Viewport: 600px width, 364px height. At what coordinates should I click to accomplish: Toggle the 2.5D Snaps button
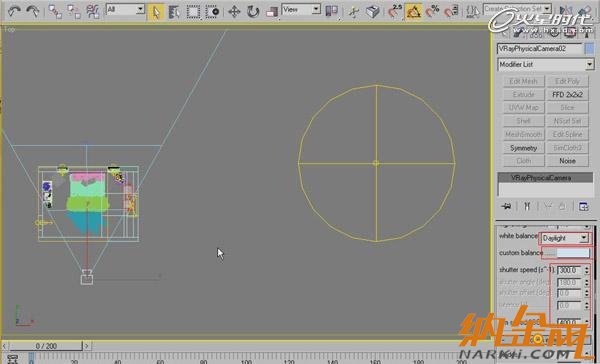click(x=395, y=11)
